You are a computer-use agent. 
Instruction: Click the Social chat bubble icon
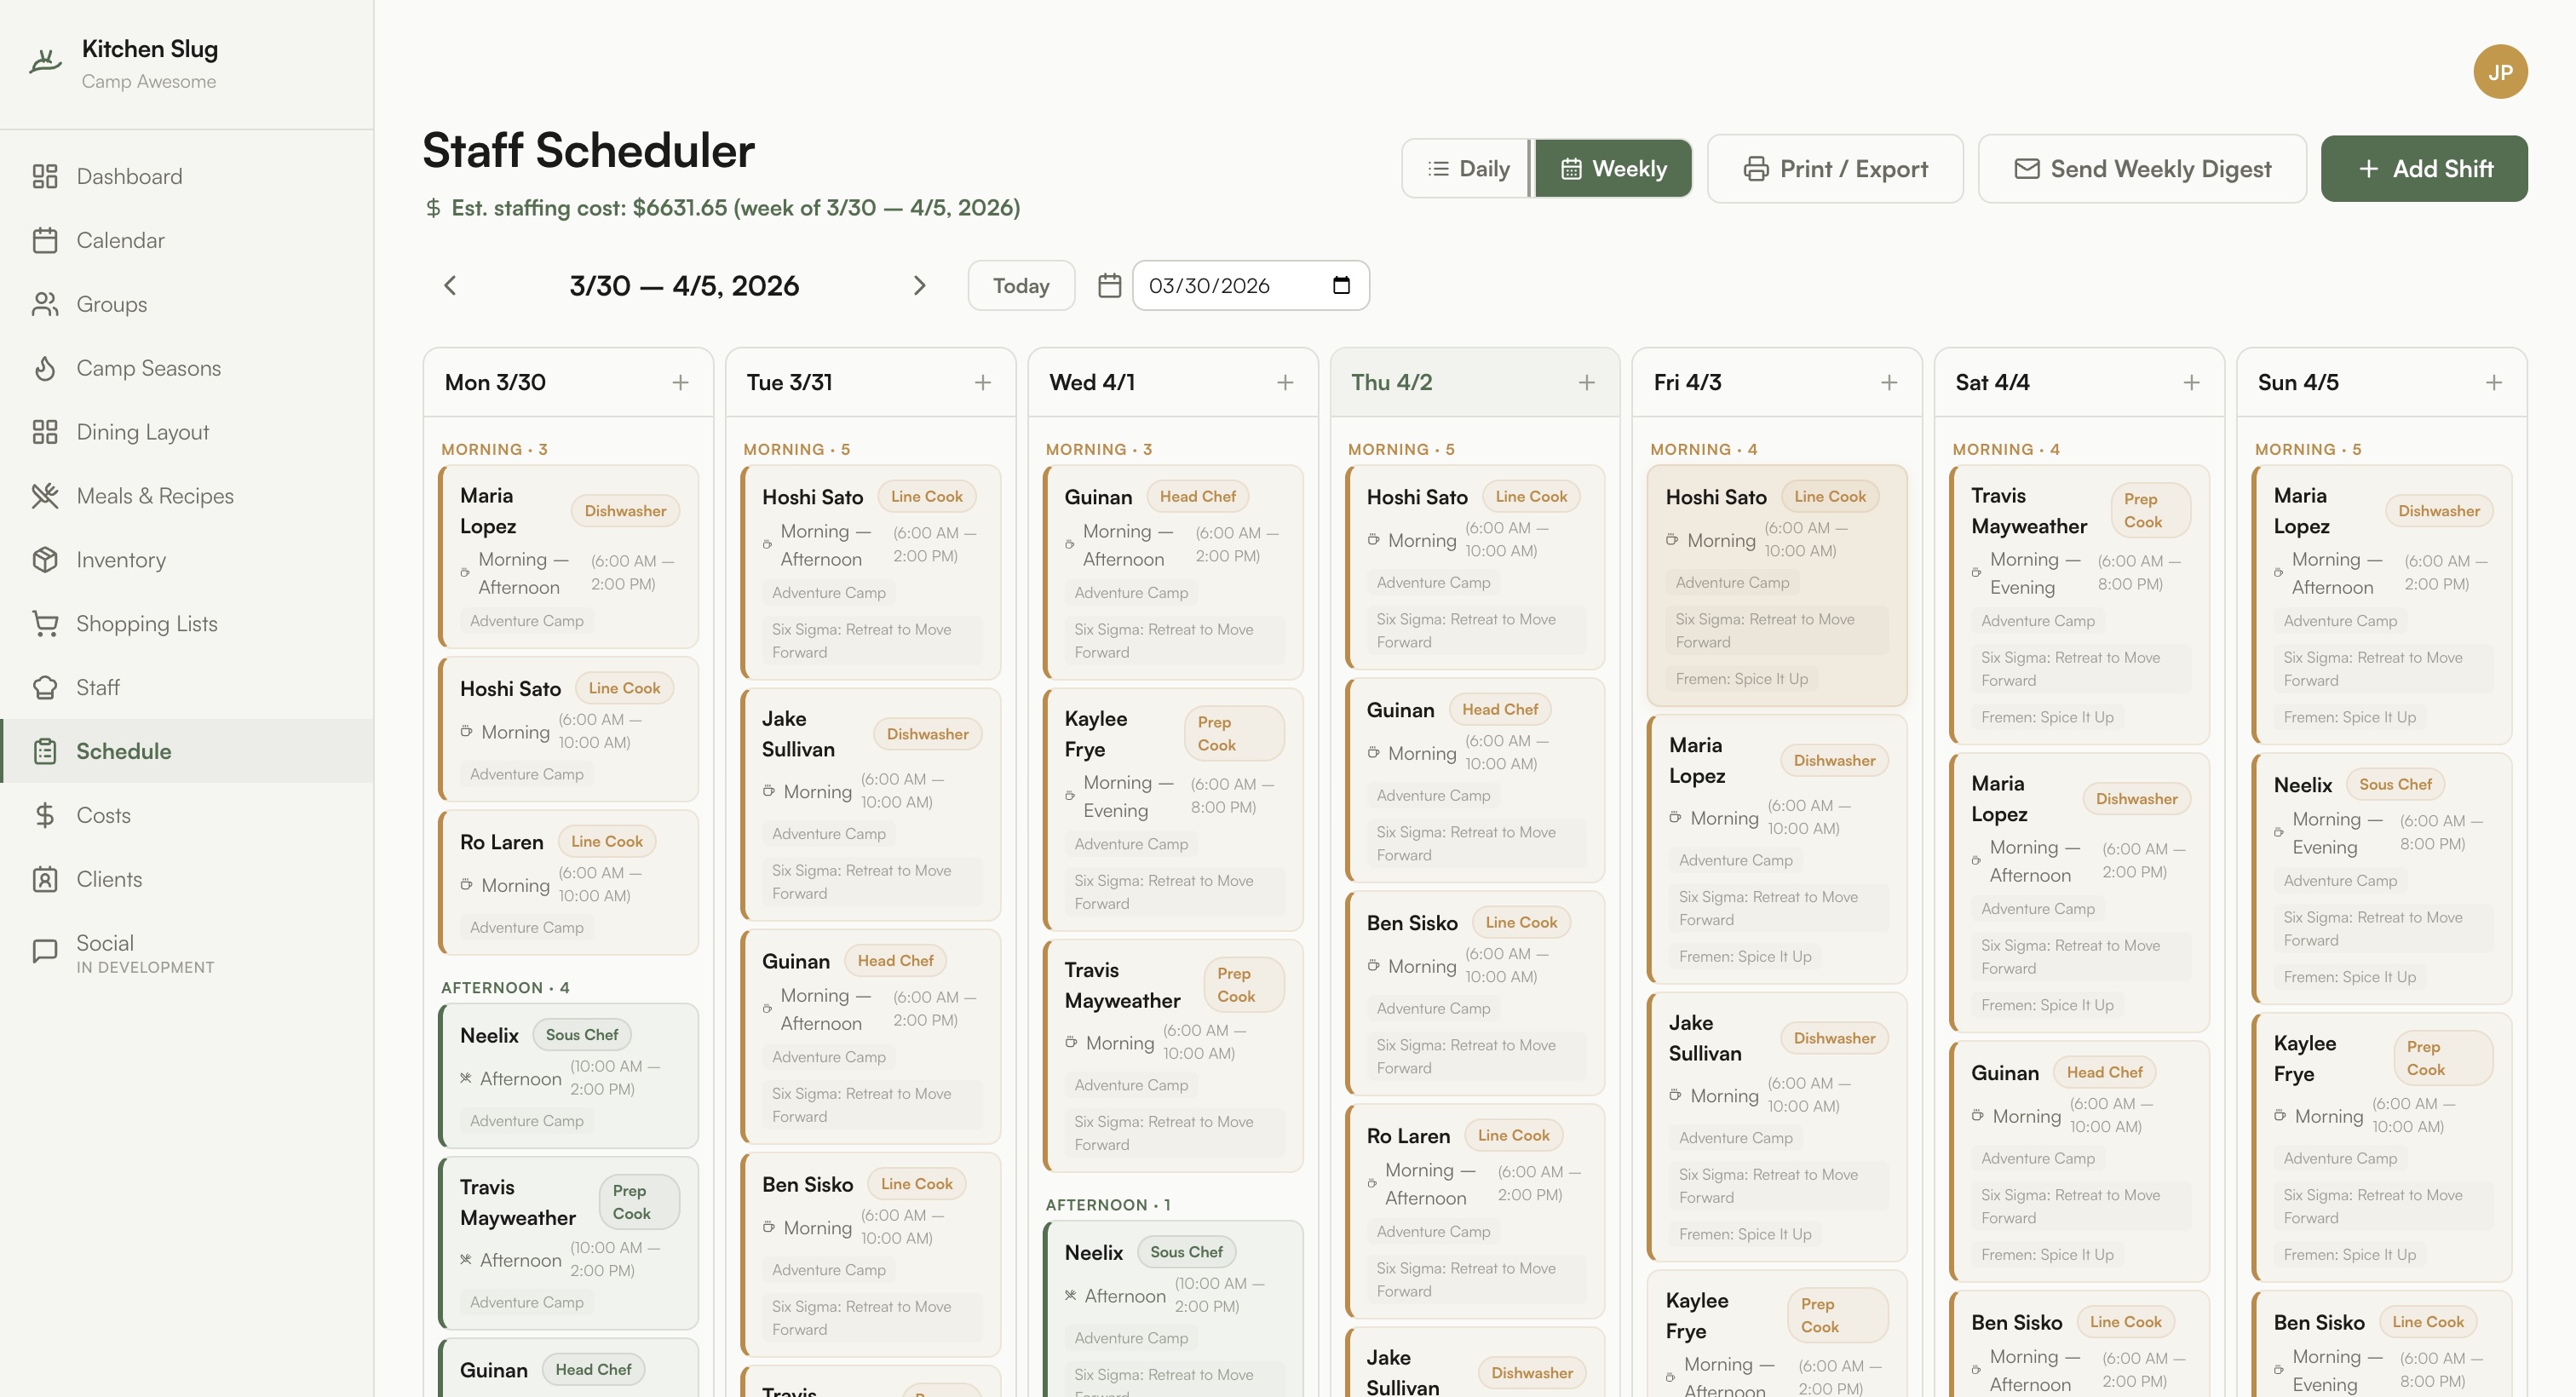click(x=45, y=951)
